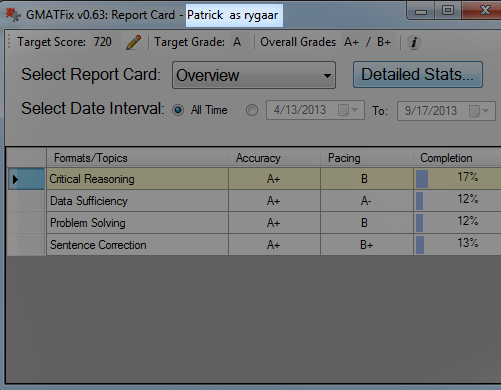
Task: Click the Detailed Stats button
Action: [x=418, y=74]
